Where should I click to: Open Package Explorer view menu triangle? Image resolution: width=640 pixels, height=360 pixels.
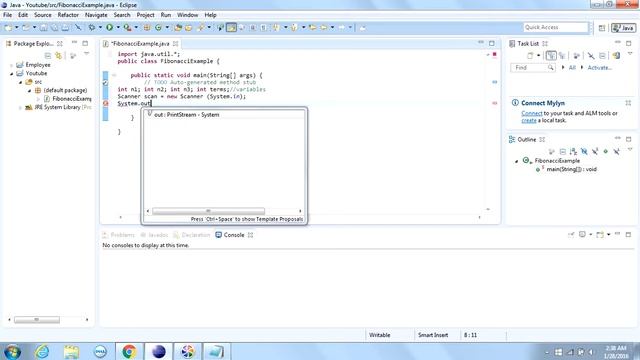[x=86, y=54]
